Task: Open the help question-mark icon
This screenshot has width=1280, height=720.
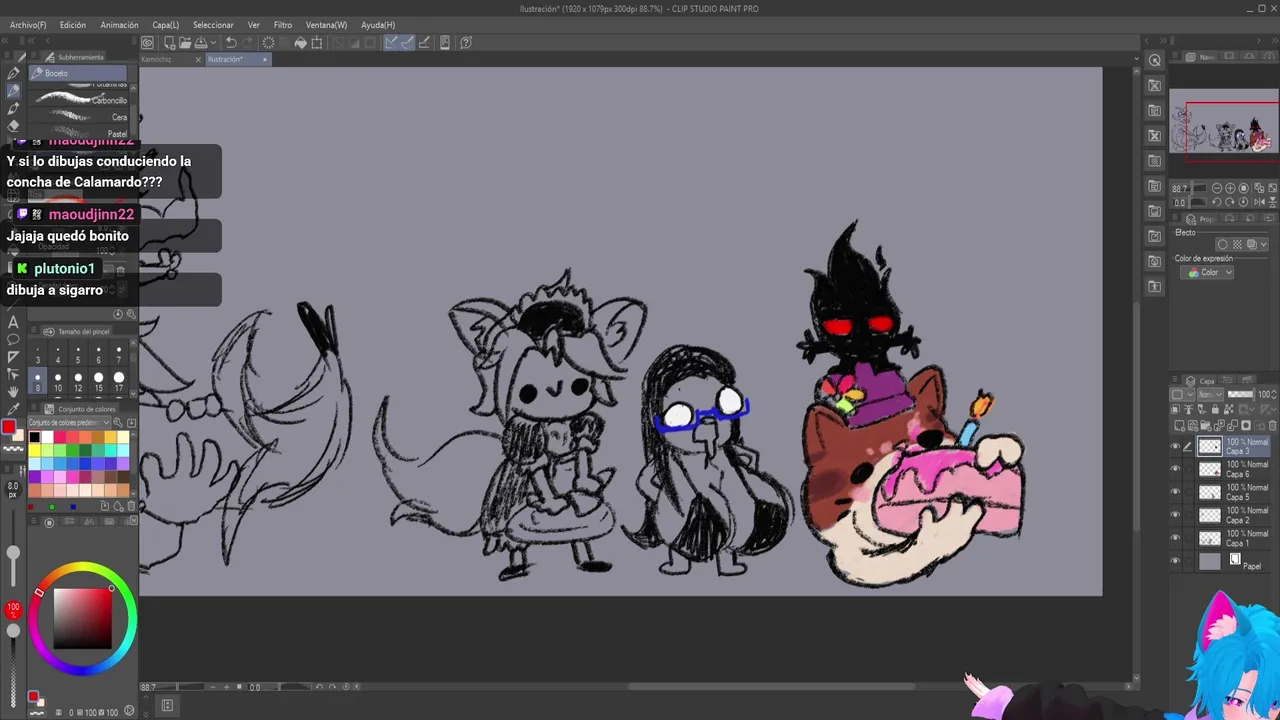Action: pyautogui.click(x=466, y=43)
